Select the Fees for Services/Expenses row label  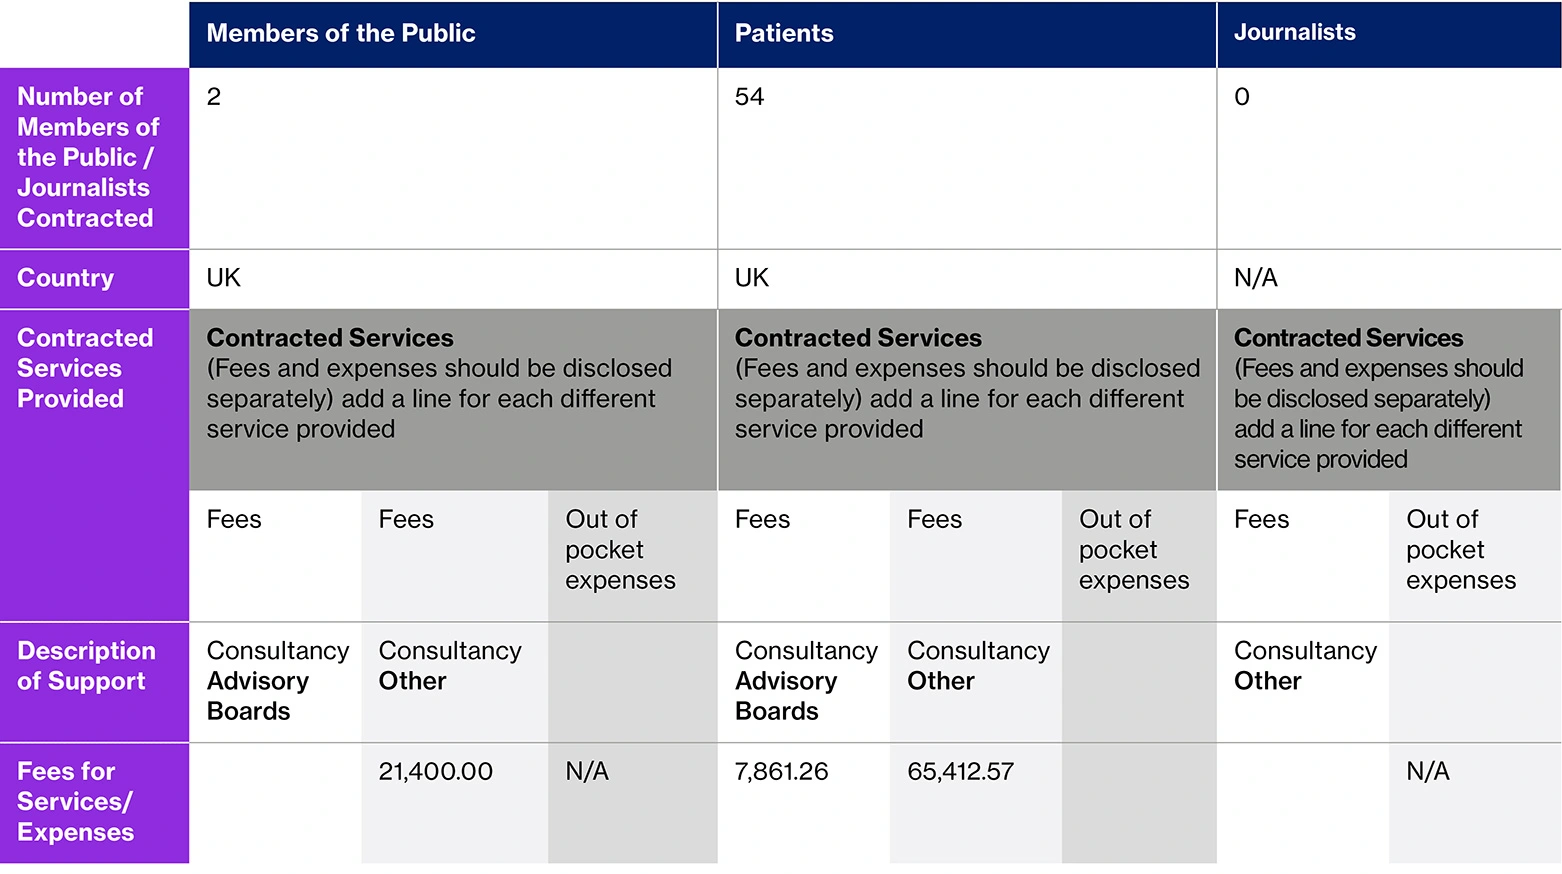pyautogui.click(x=76, y=801)
